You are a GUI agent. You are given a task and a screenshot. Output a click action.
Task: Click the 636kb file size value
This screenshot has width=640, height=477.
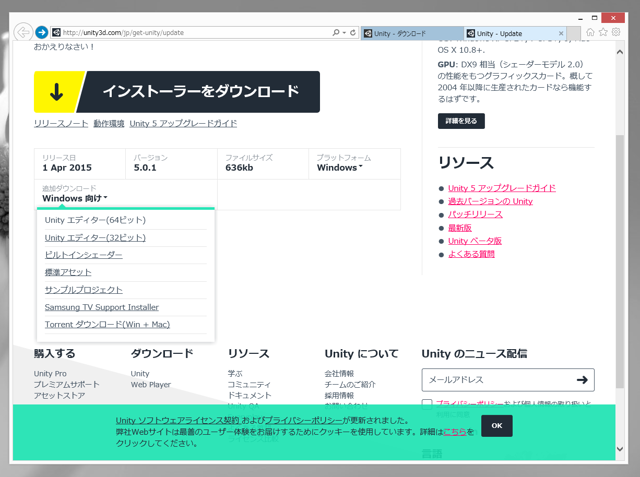pos(239,168)
